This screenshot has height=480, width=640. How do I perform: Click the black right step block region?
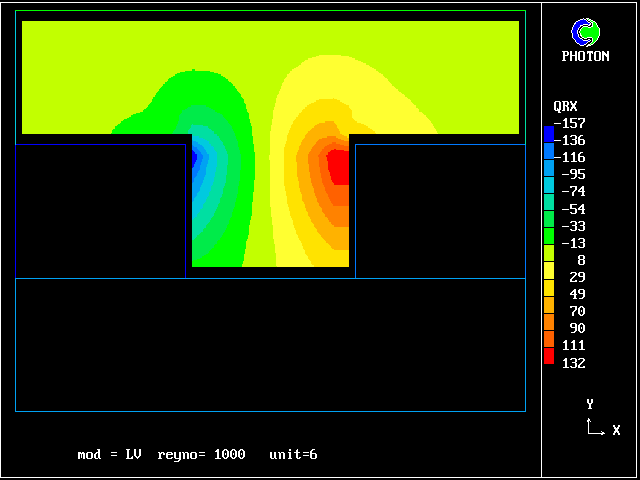point(440,210)
